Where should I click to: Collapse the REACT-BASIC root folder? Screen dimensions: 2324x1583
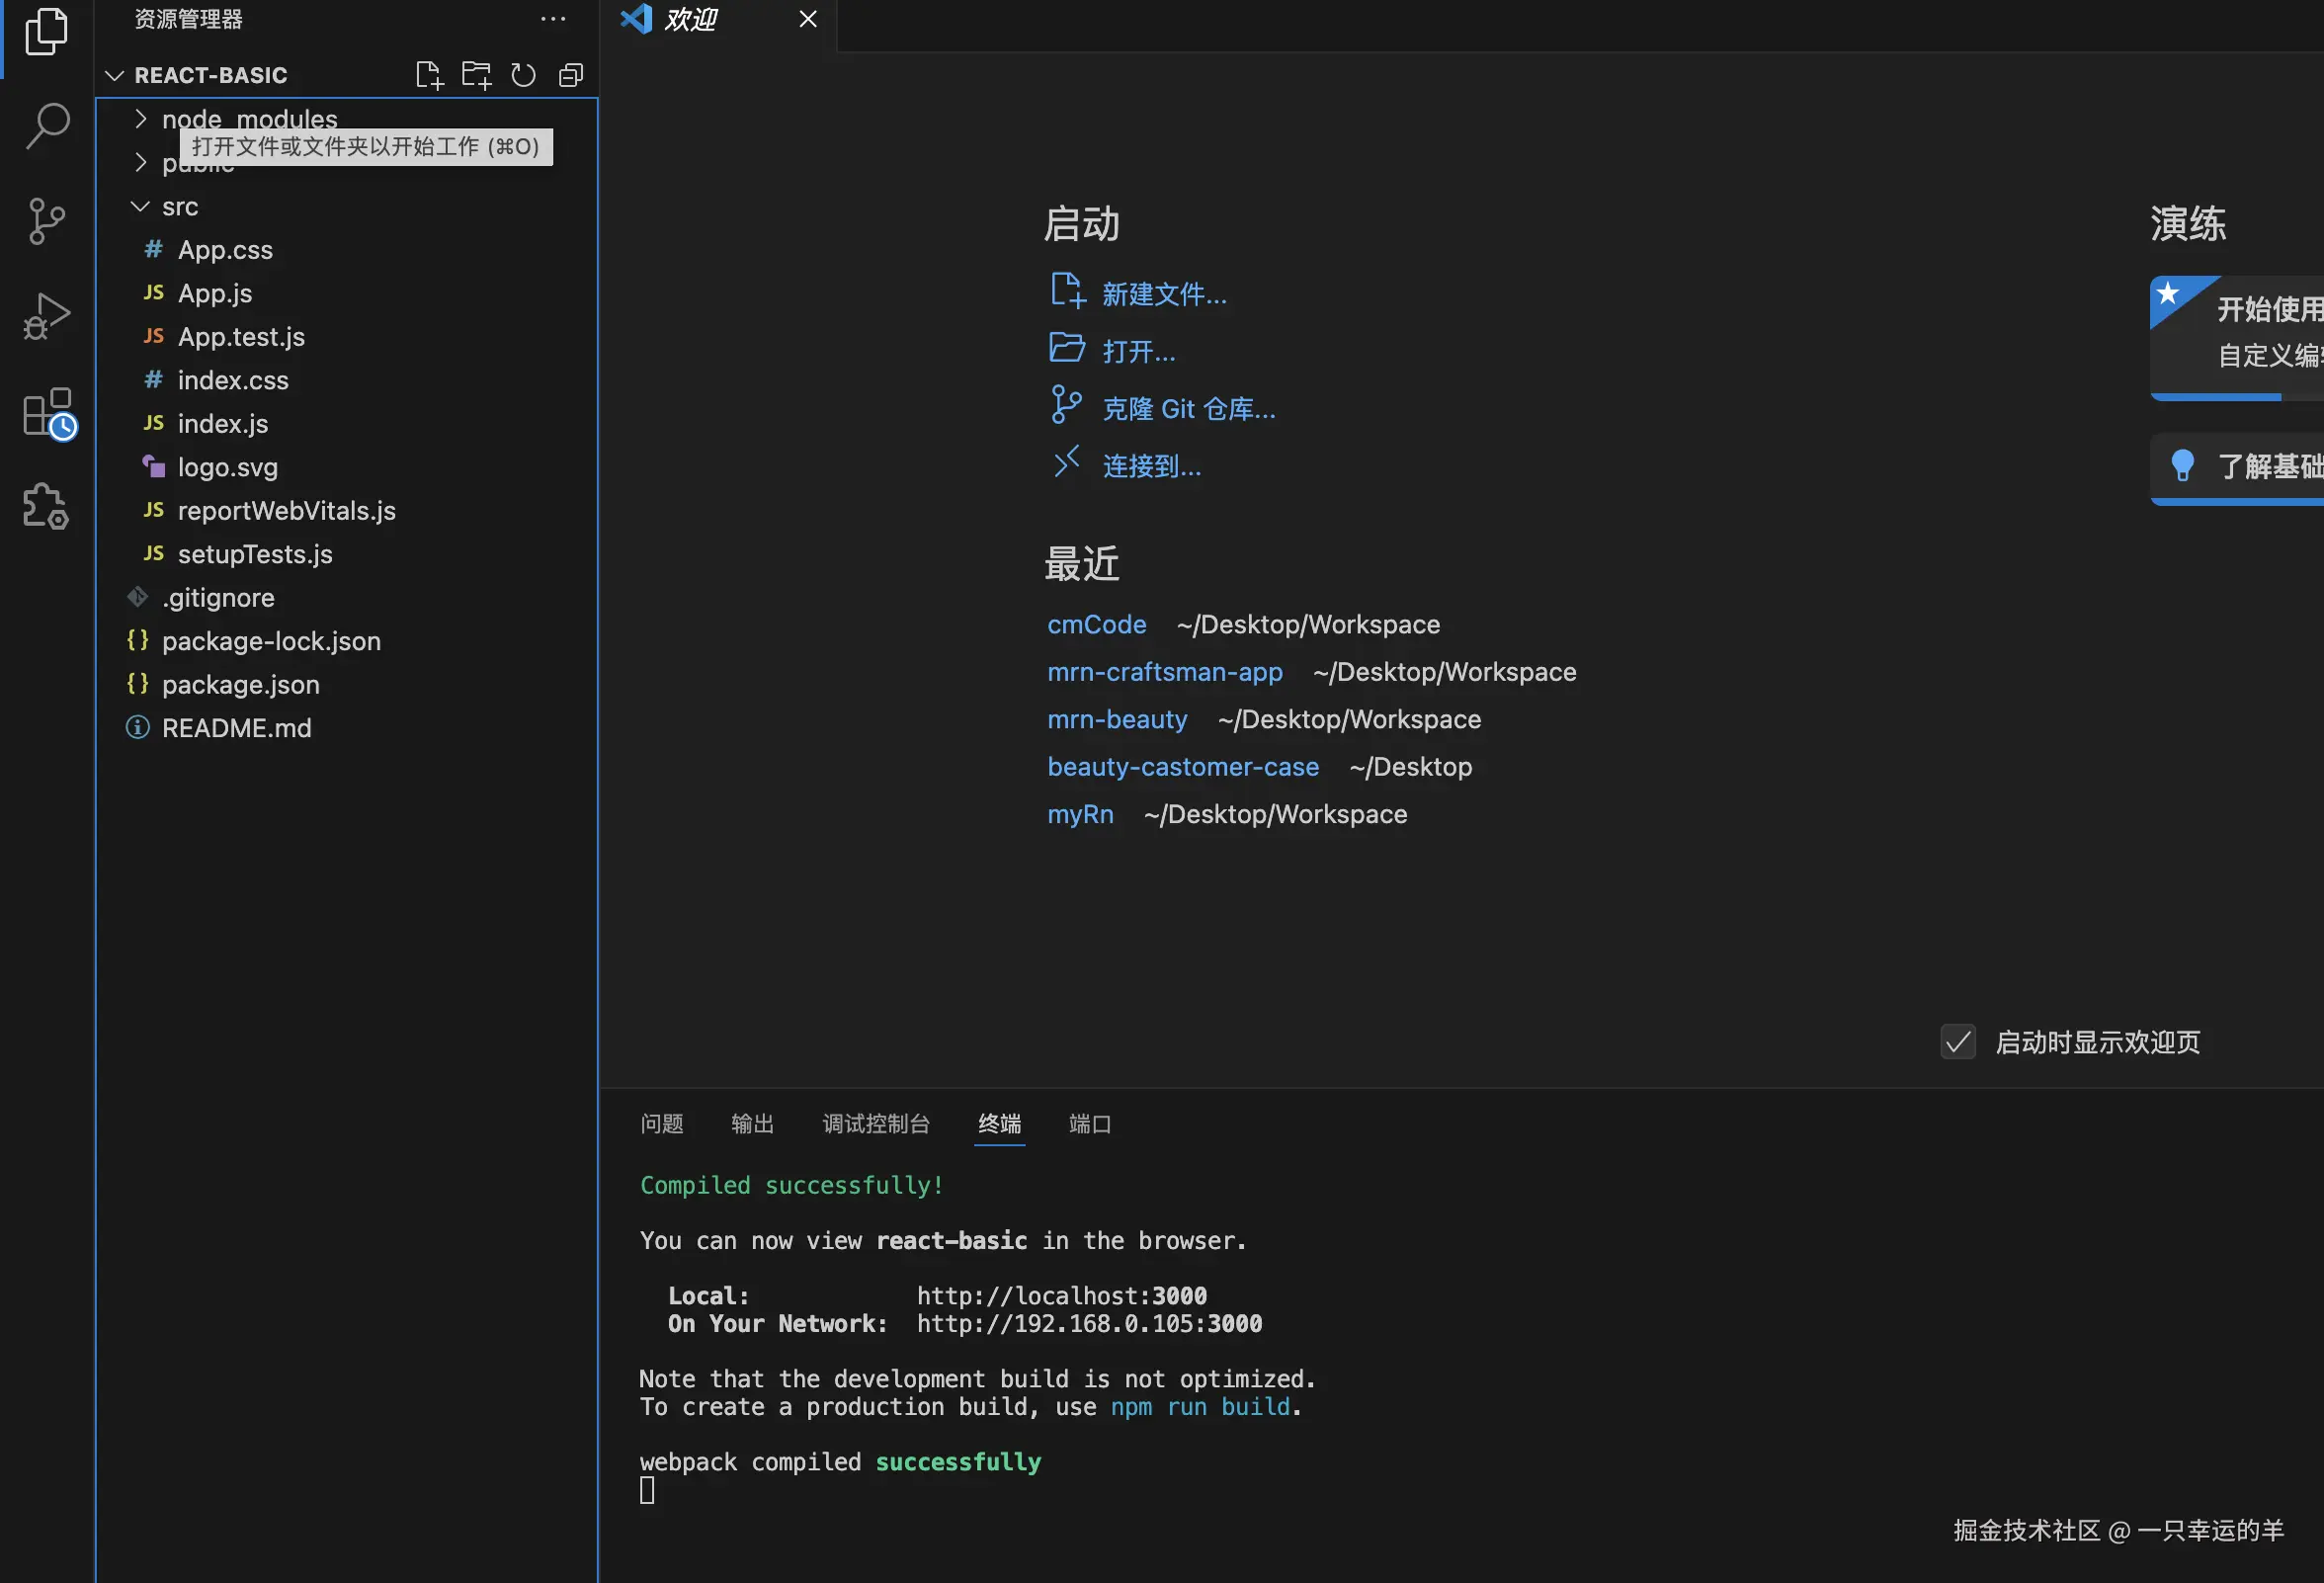(115, 75)
